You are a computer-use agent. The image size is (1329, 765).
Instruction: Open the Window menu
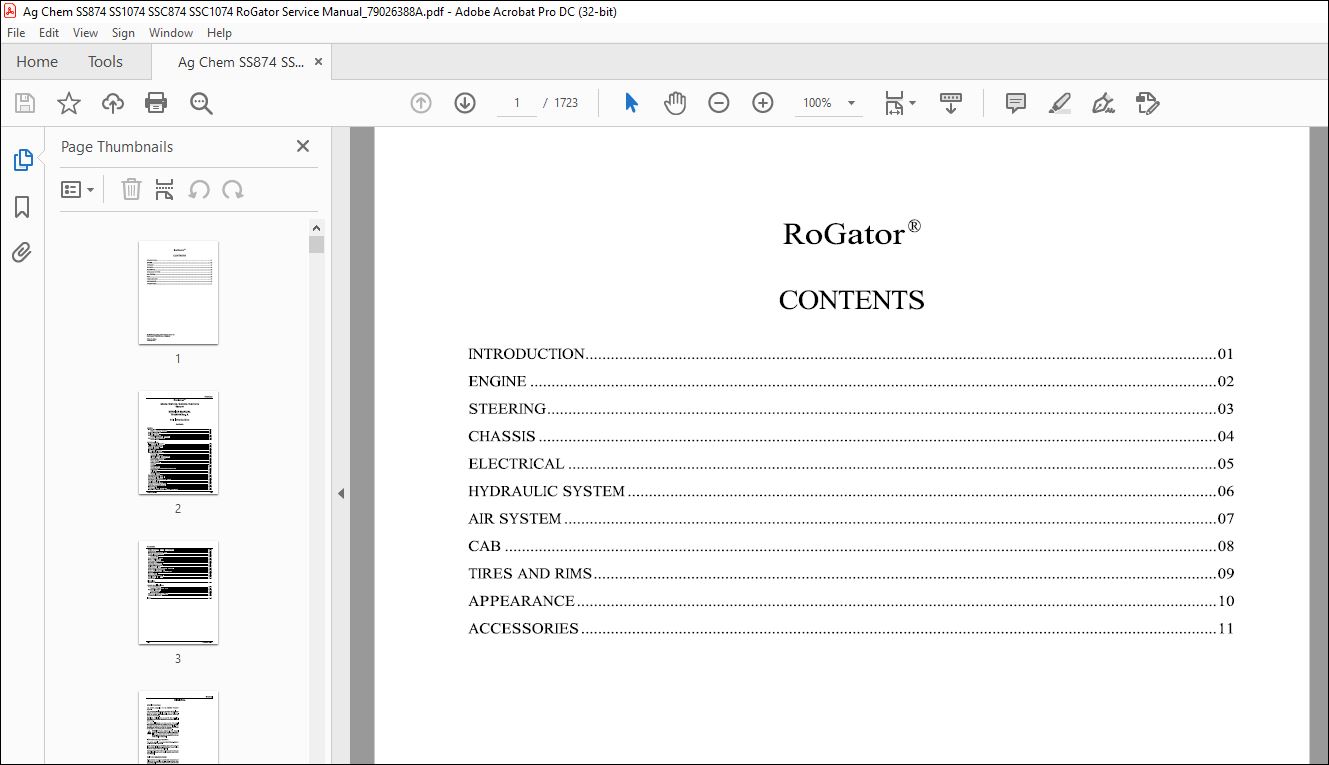(x=171, y=33)
